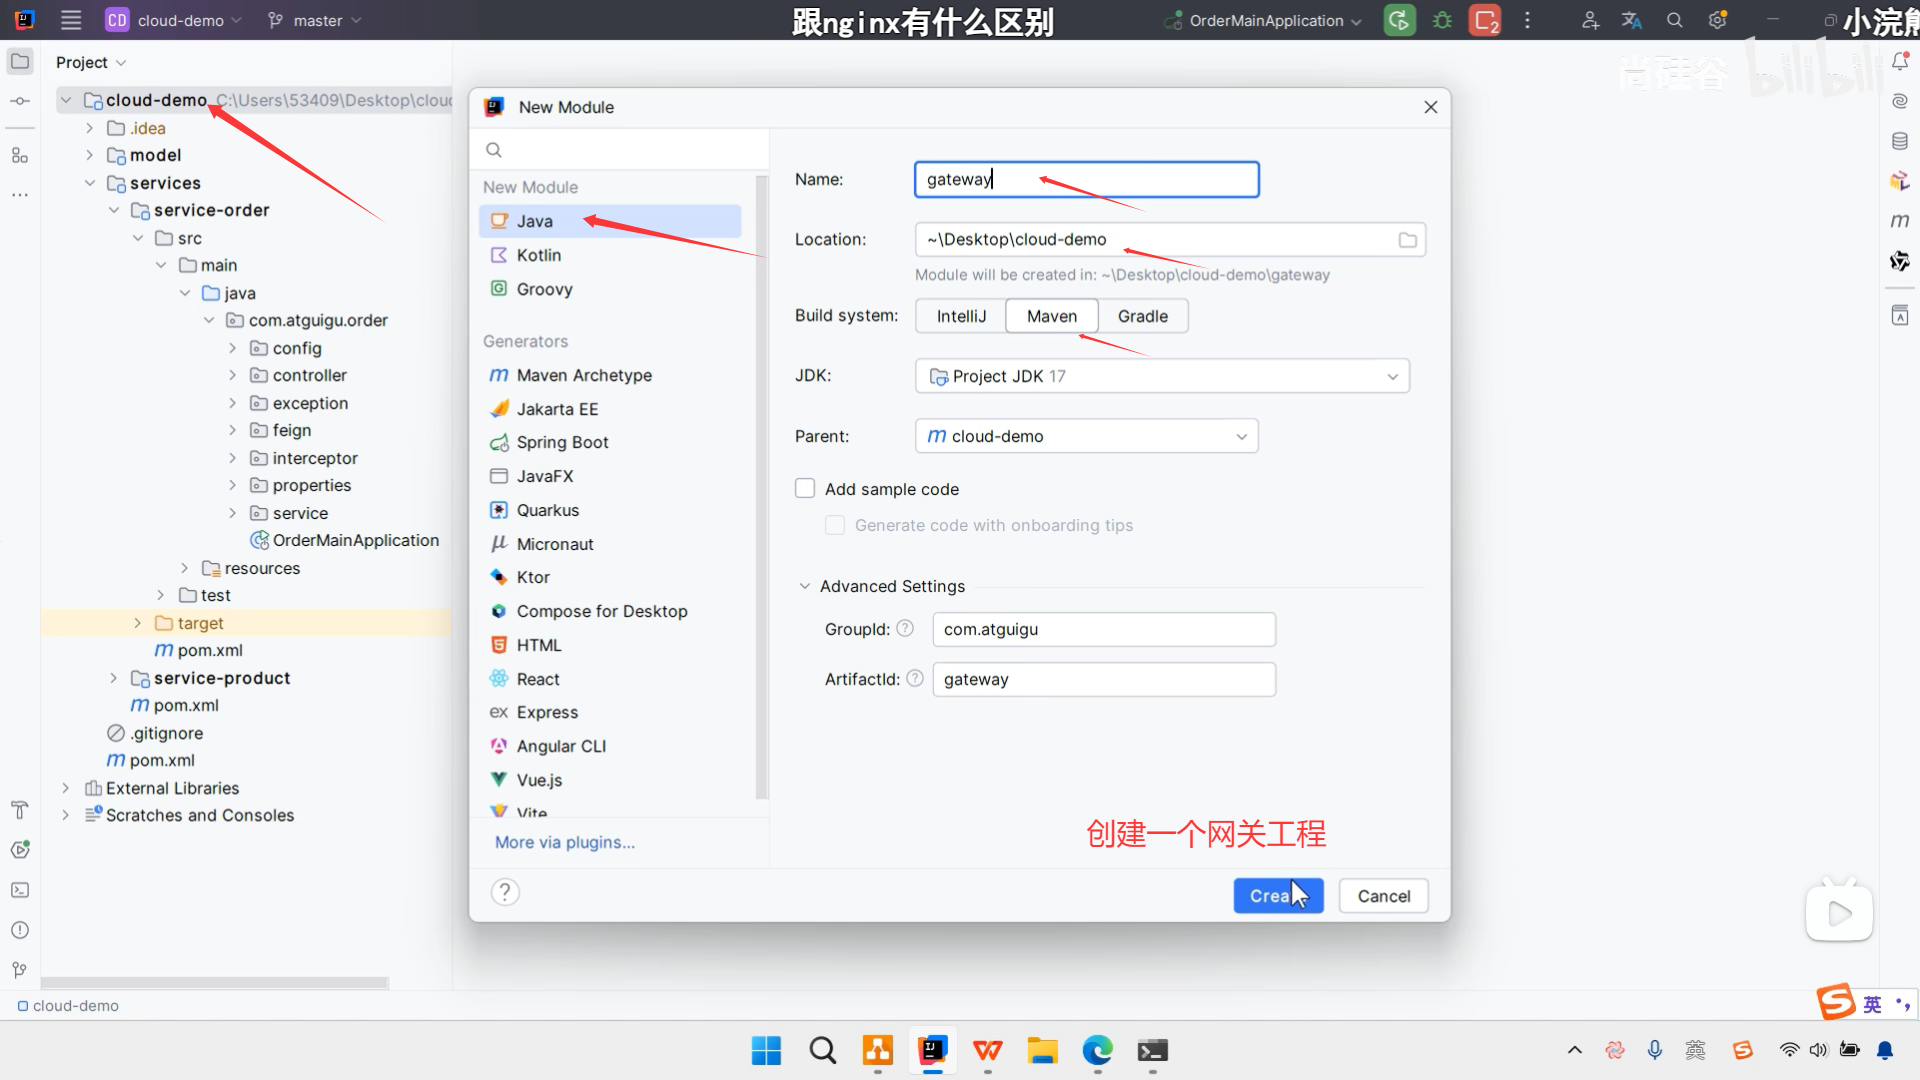The height and width of the screenshot is (1080, 1920).
Task: Collapse the Advanced Settings section
Action: pos(805,587)
